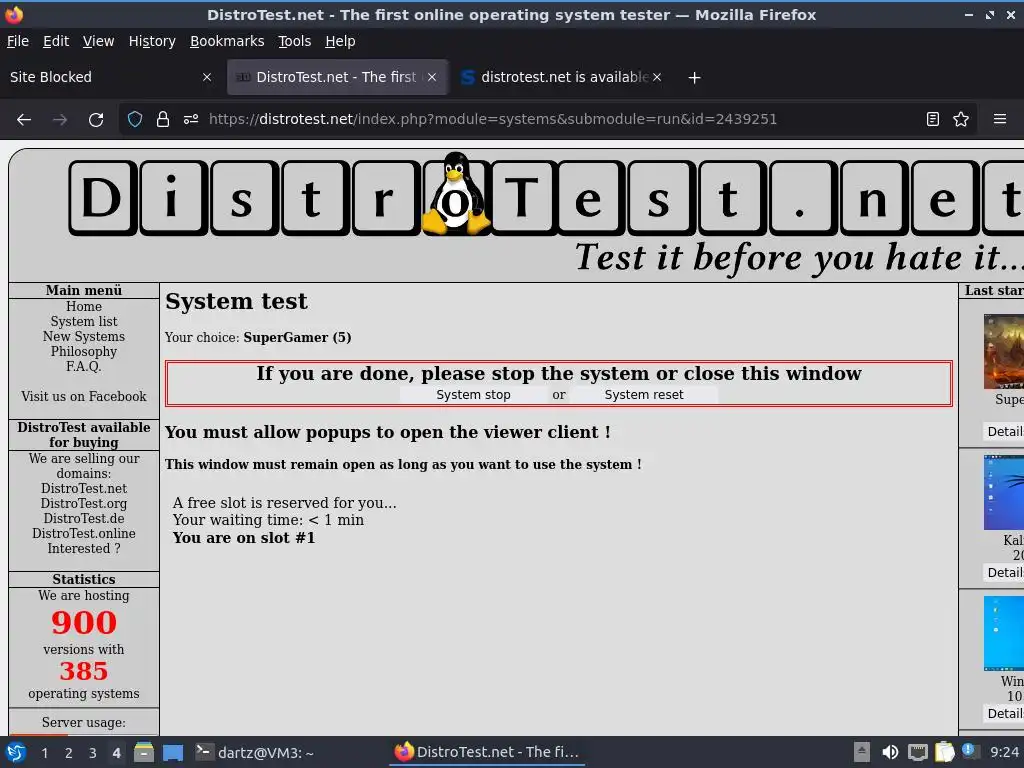This screenshot has width=1024, height=768.
Task: Open the Windows 10 thumbnail in Last started
Action: [1004, 633]
